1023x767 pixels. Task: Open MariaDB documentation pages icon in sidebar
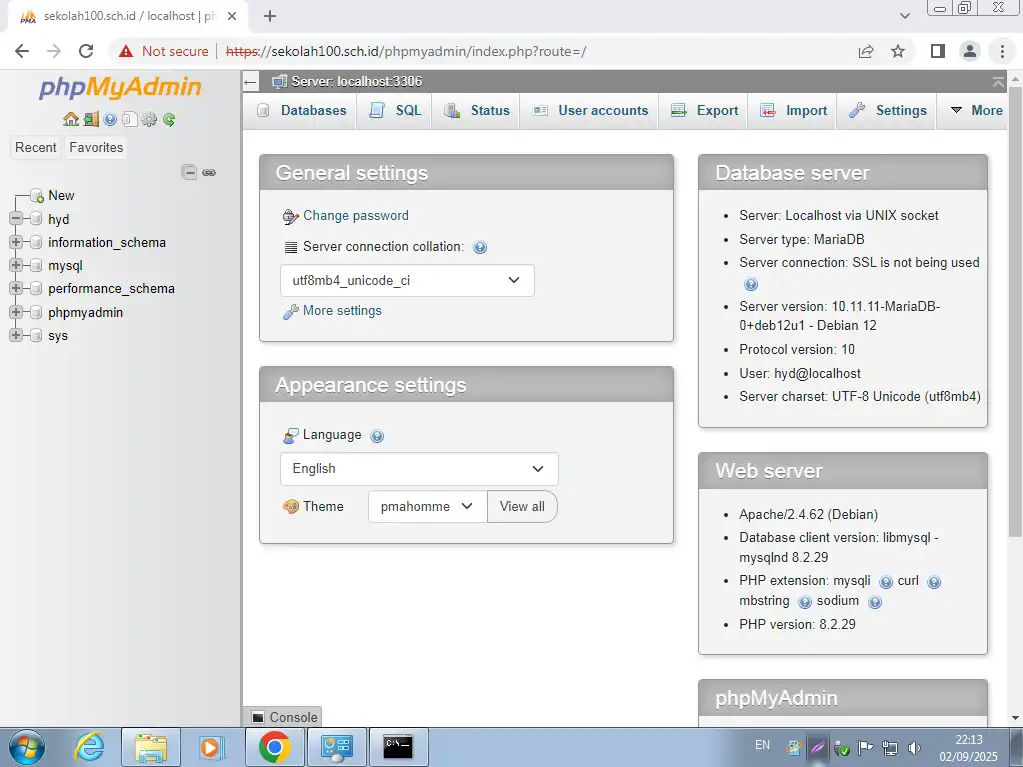pyautogui.click(x=130, y=119)
